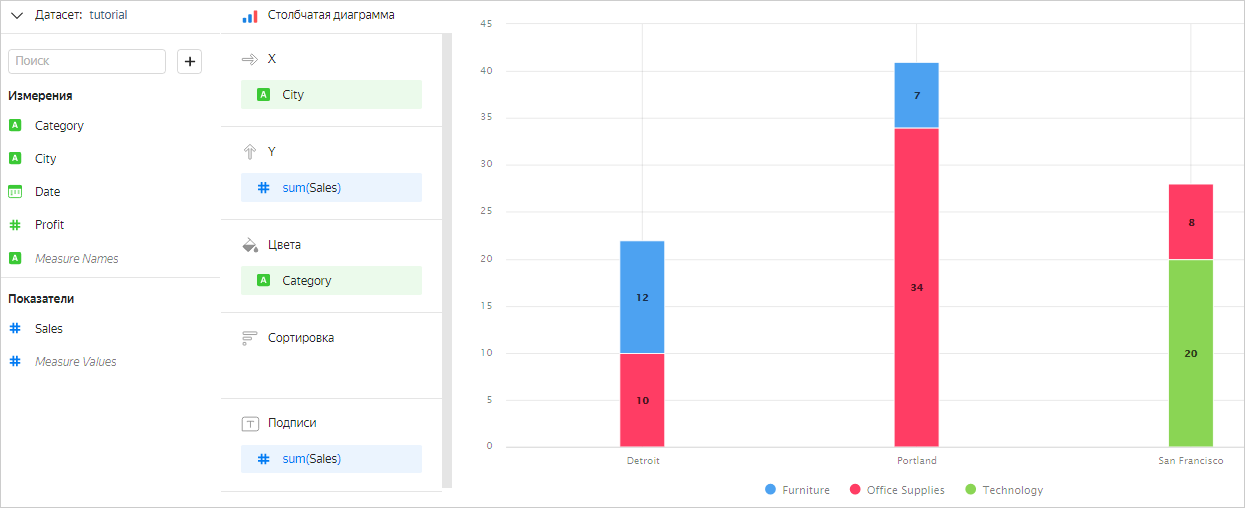This screenshot has height=508, width=1245.
Task: Collapse the tutorial dataset chevron
Action: 17,15
